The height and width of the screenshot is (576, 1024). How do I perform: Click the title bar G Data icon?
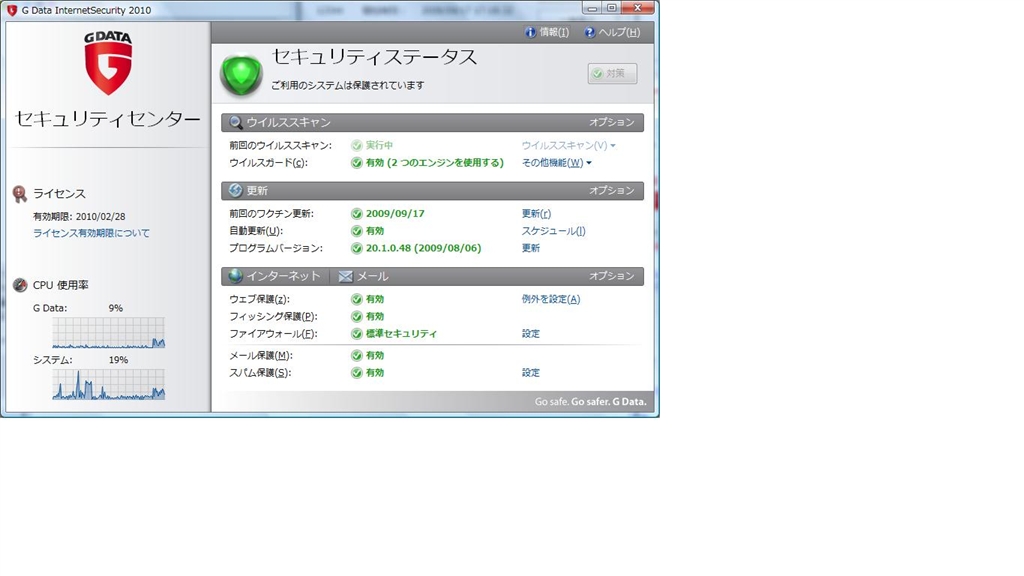click(x=12, y=10)
